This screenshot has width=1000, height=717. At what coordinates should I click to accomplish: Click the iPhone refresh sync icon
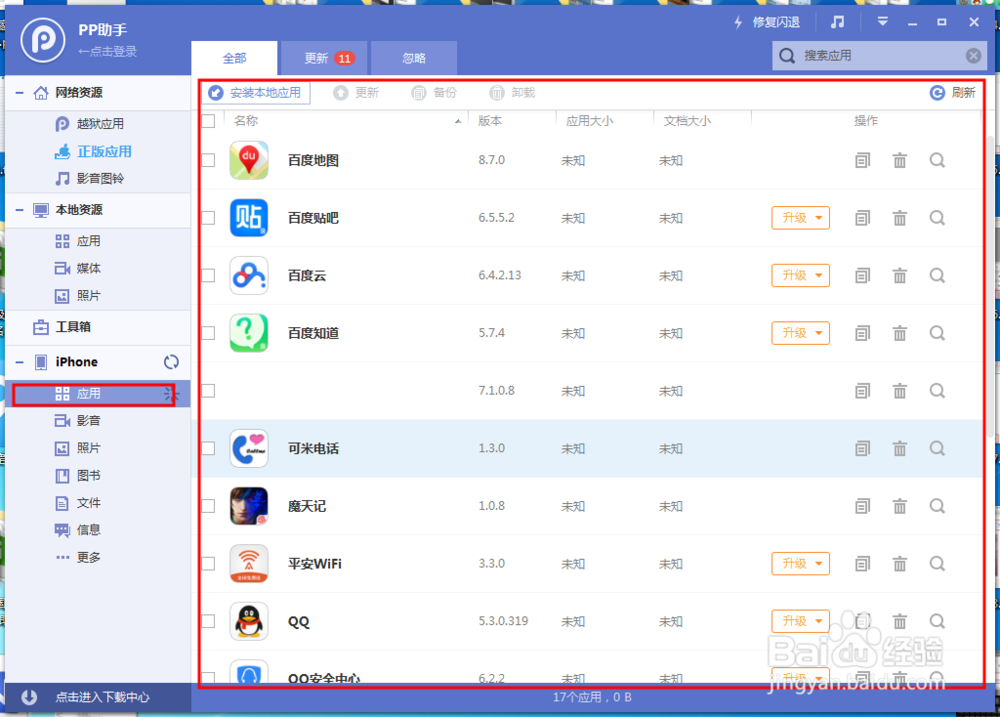coord(171,362)
